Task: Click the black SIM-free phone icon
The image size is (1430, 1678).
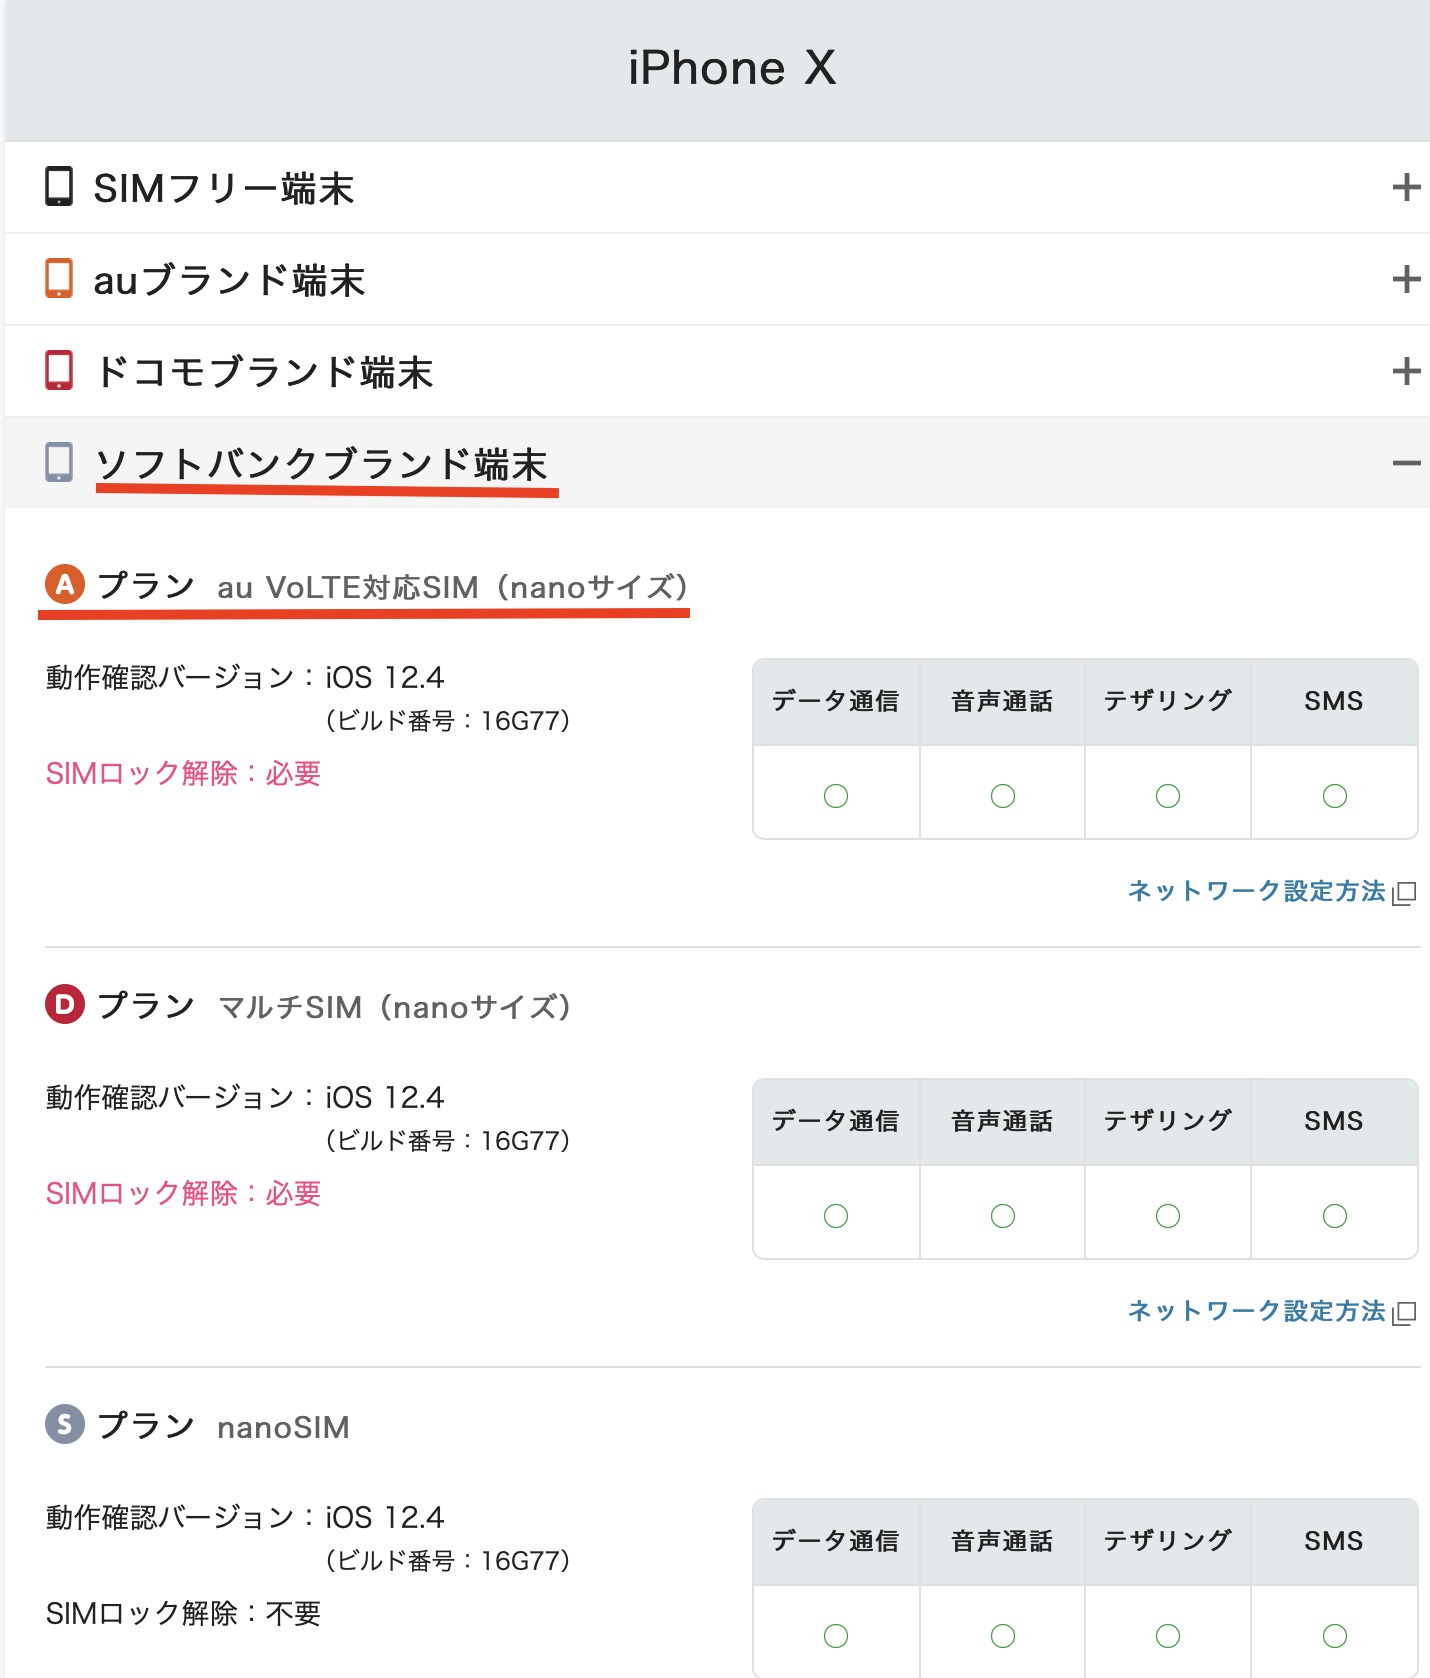Action: click(59, 187)
